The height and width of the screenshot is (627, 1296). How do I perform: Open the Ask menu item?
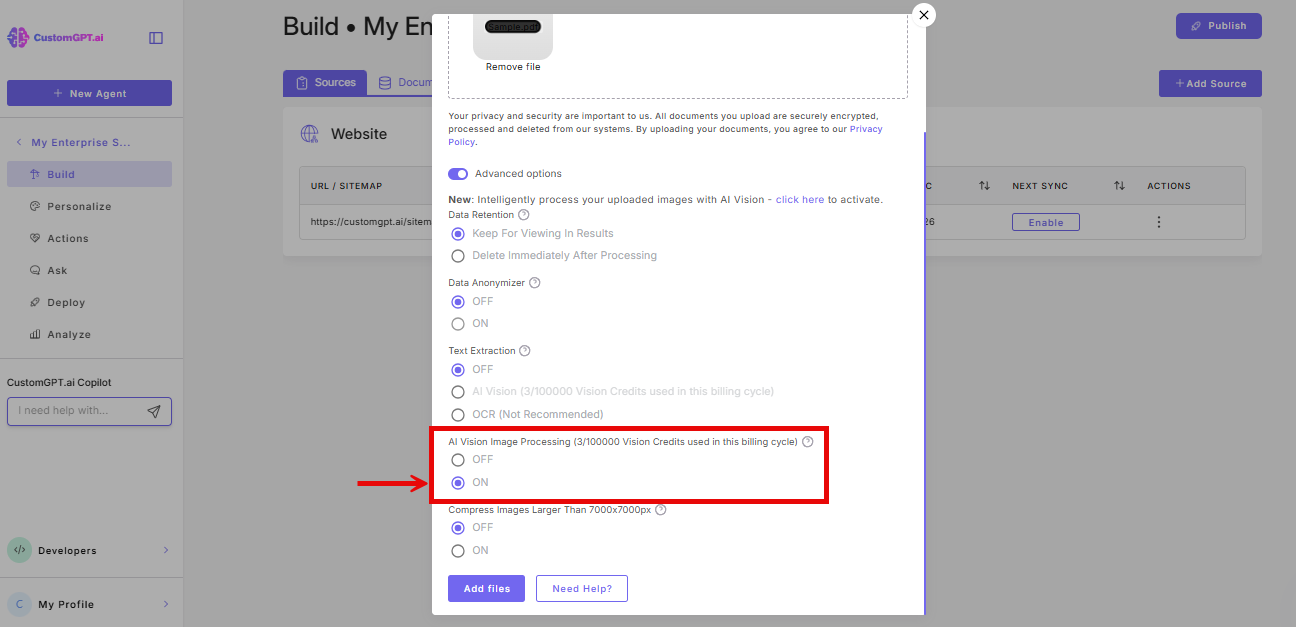[89, 270]
